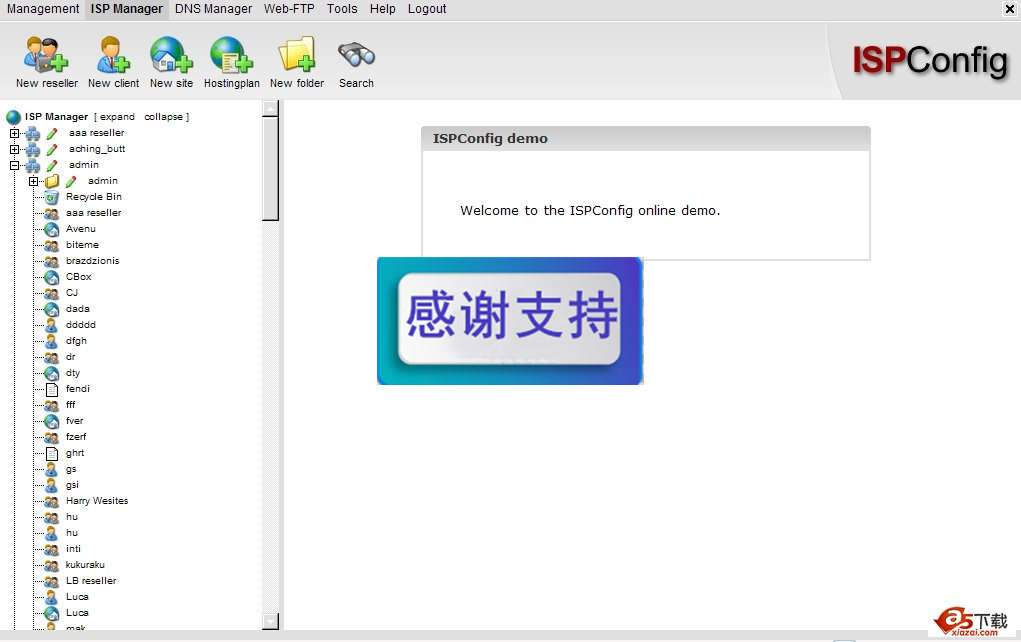Select the inti tree entry
The image size is (1021, 642).
pos(73,549)
